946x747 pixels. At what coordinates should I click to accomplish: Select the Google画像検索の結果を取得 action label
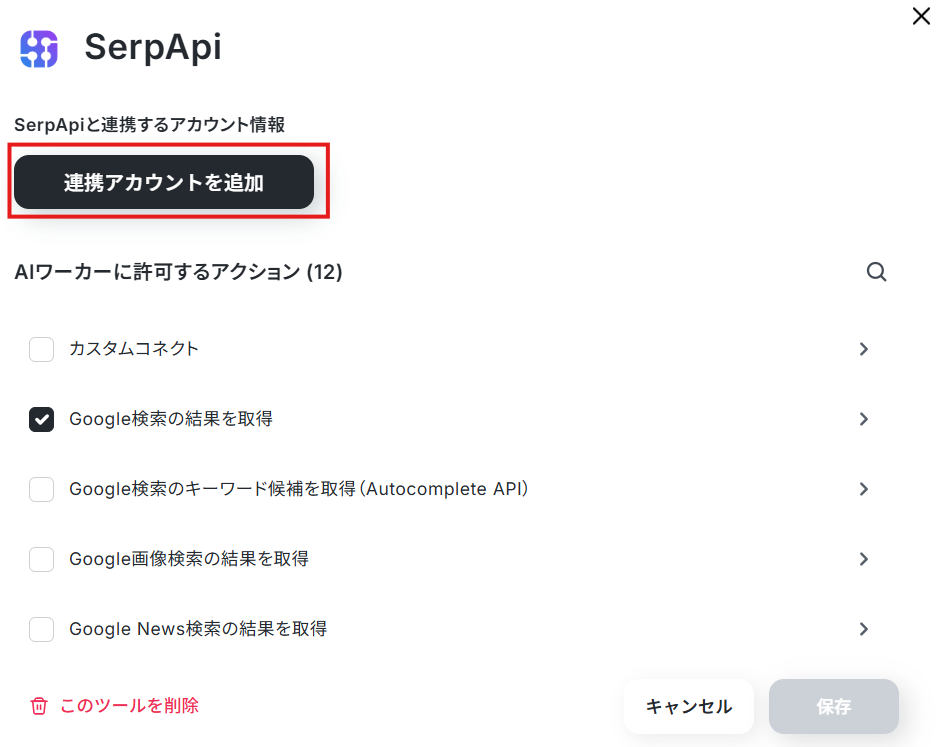click(x=189, y=559)
